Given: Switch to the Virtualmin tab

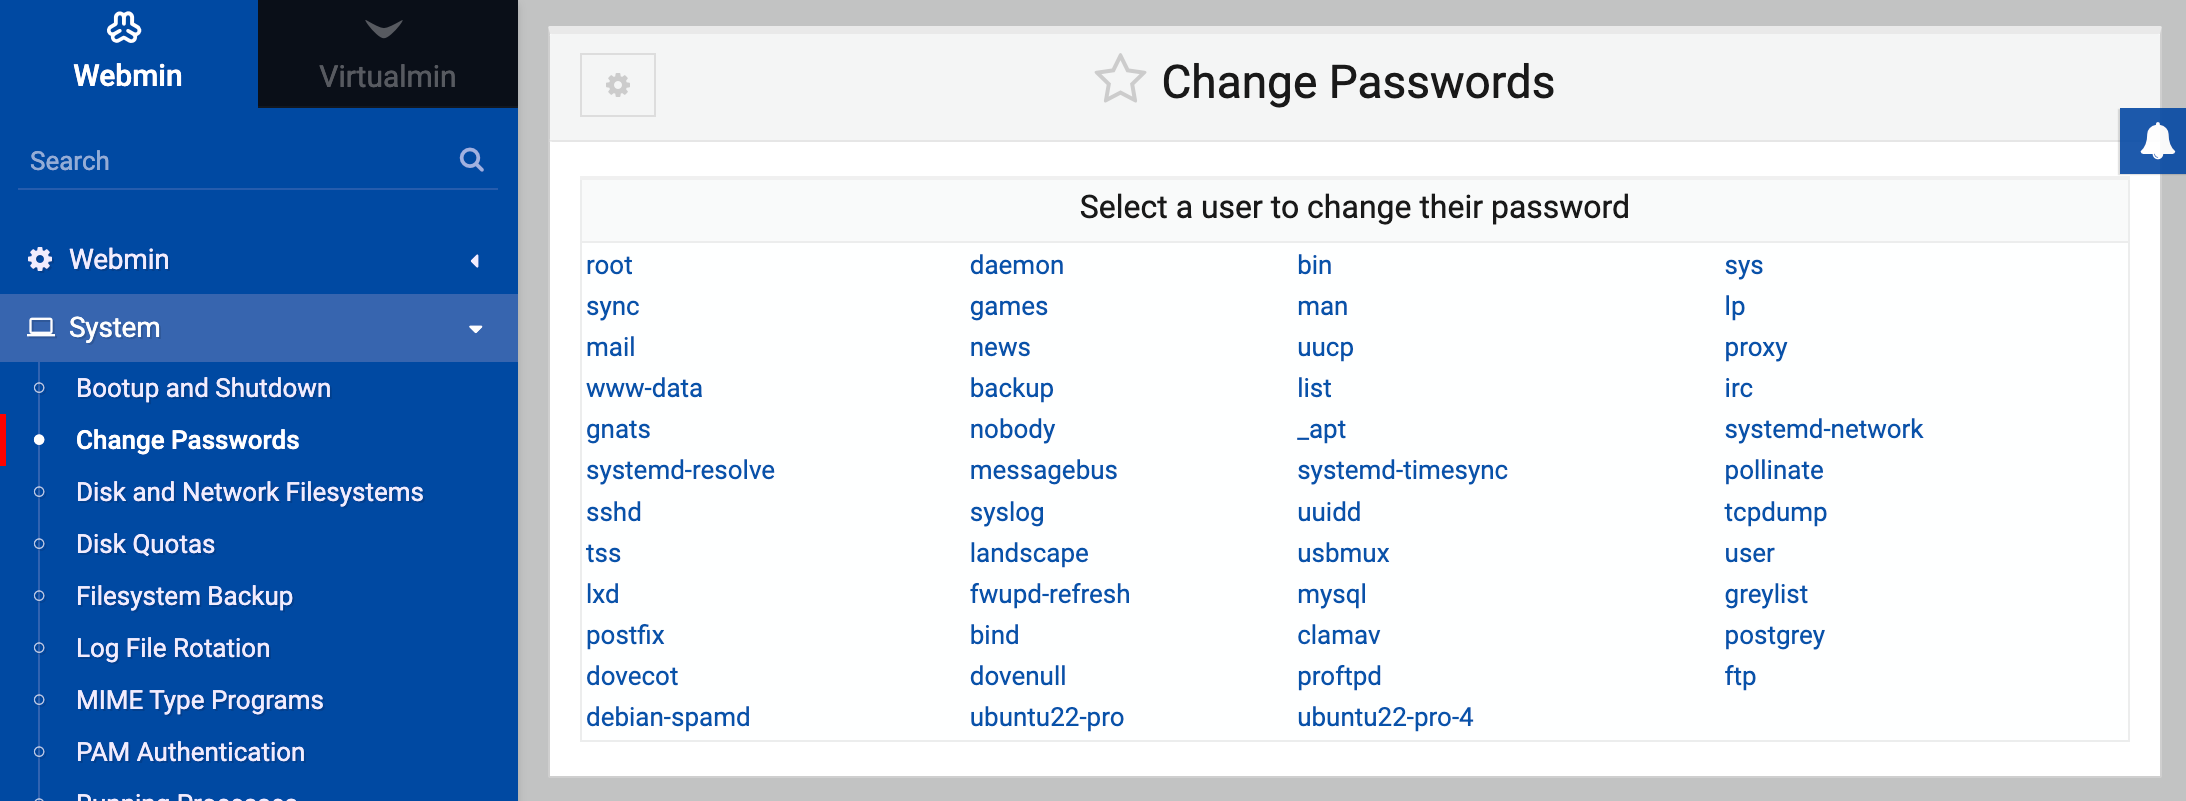Looking at the screenshot, I should pyautogui.click(x=388, y=54).
